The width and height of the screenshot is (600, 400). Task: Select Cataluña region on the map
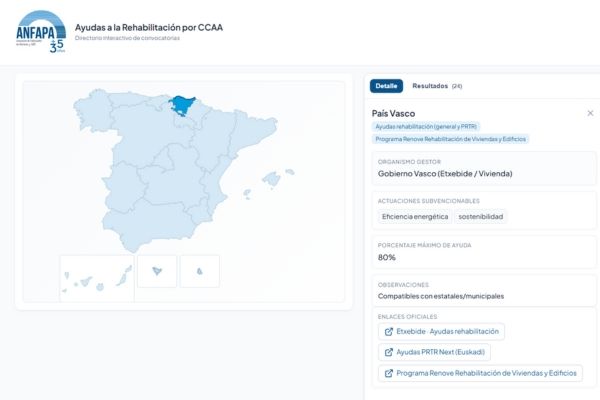tap(253, 132)
